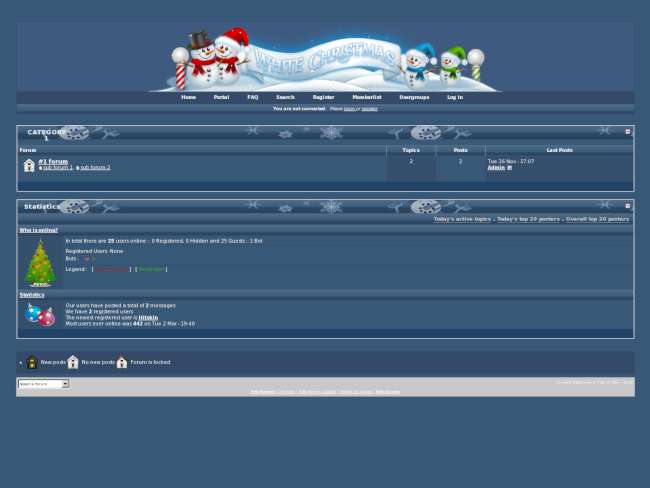Open the Select a forum dropdown
The height and width of the screenshot is (488, 650).
(43, 384)
